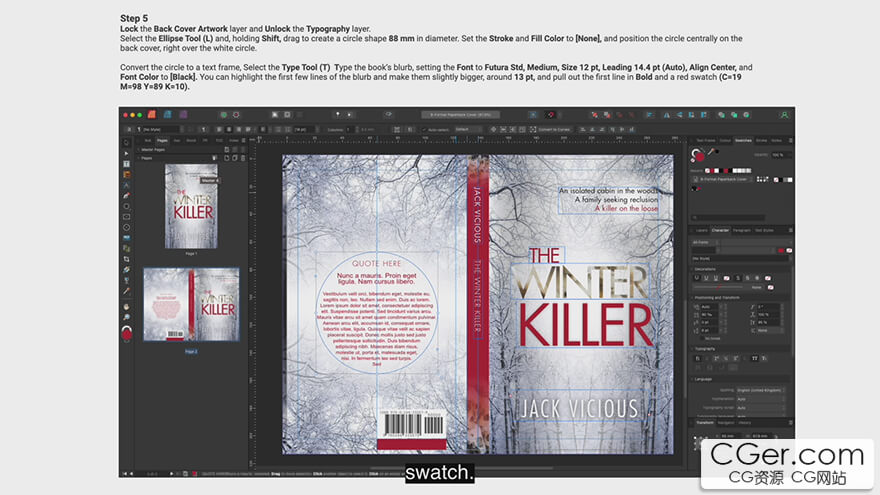This screenshot has width=880, height=495.
Task: Open the paragraph style [No Style] dropdown
Action: pyautogui.click(x=160, y=130)
